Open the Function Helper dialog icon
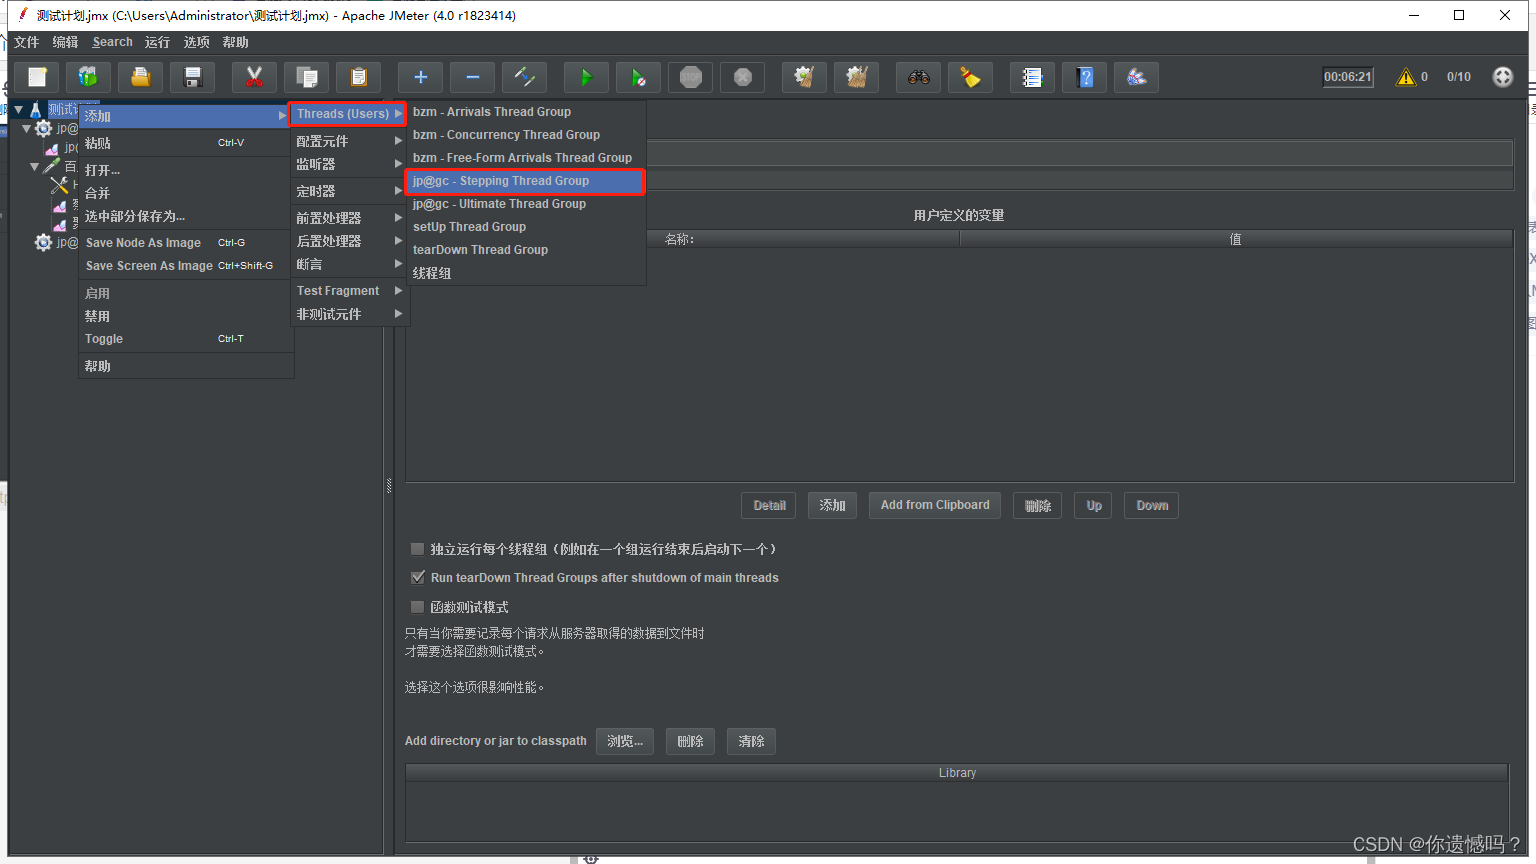The height and width of the screenshot is (864, 1536). (x=1033, y=77)
